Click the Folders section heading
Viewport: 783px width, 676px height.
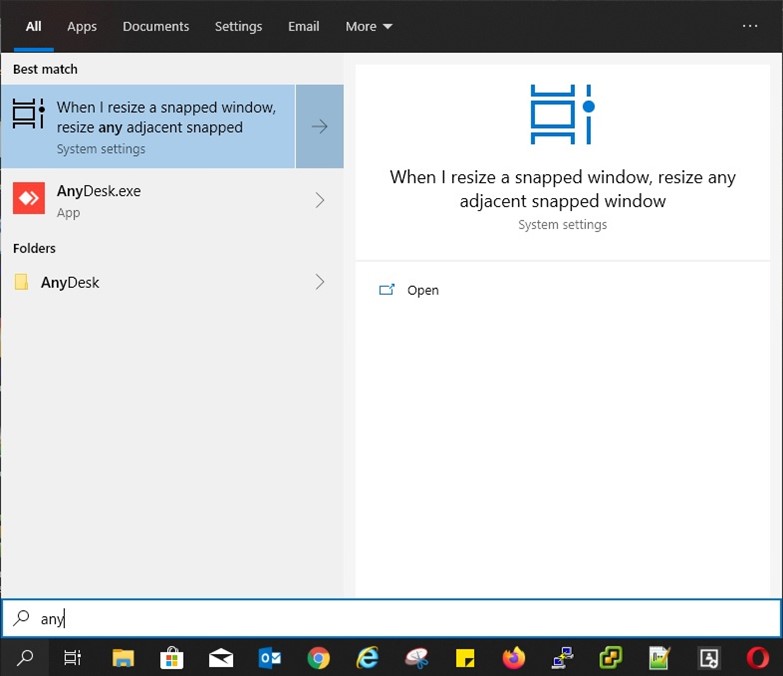[x=34, y=249]
